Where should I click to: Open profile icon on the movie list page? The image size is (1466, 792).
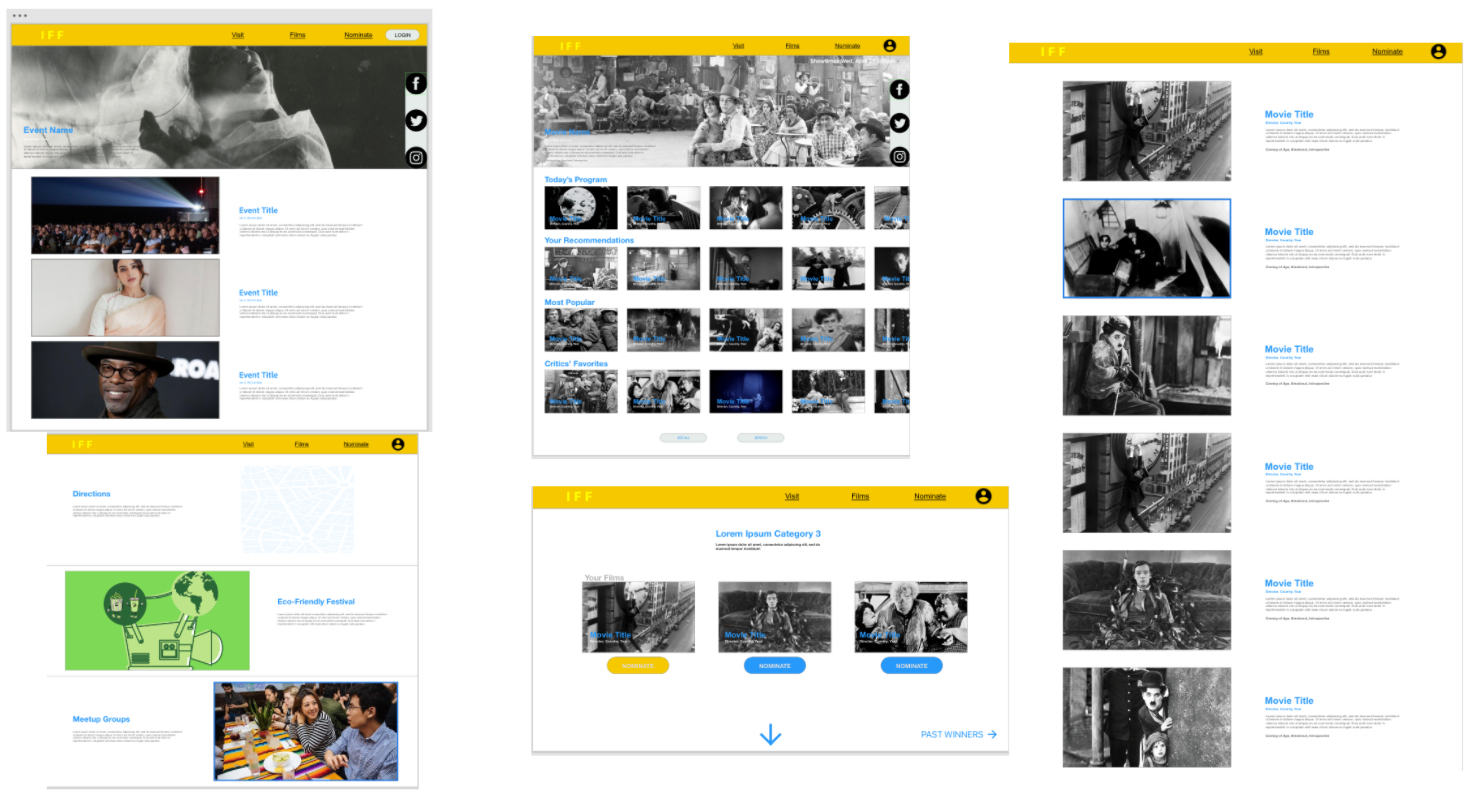click(1438, 52)
